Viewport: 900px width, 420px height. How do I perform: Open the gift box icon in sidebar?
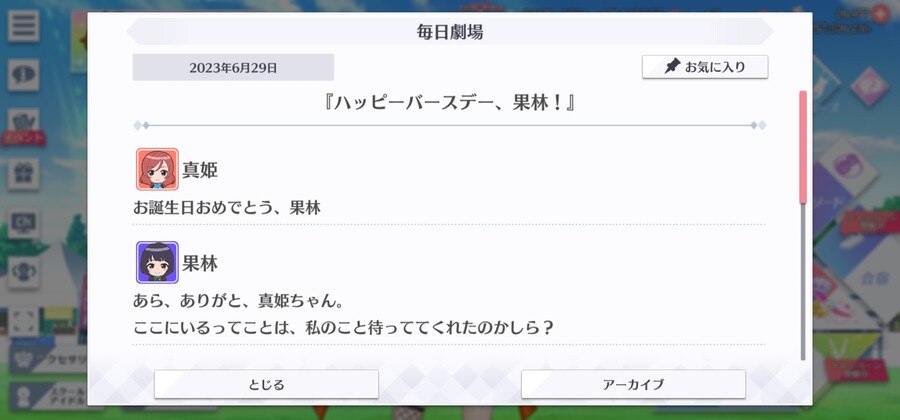[x=24, y=174]
